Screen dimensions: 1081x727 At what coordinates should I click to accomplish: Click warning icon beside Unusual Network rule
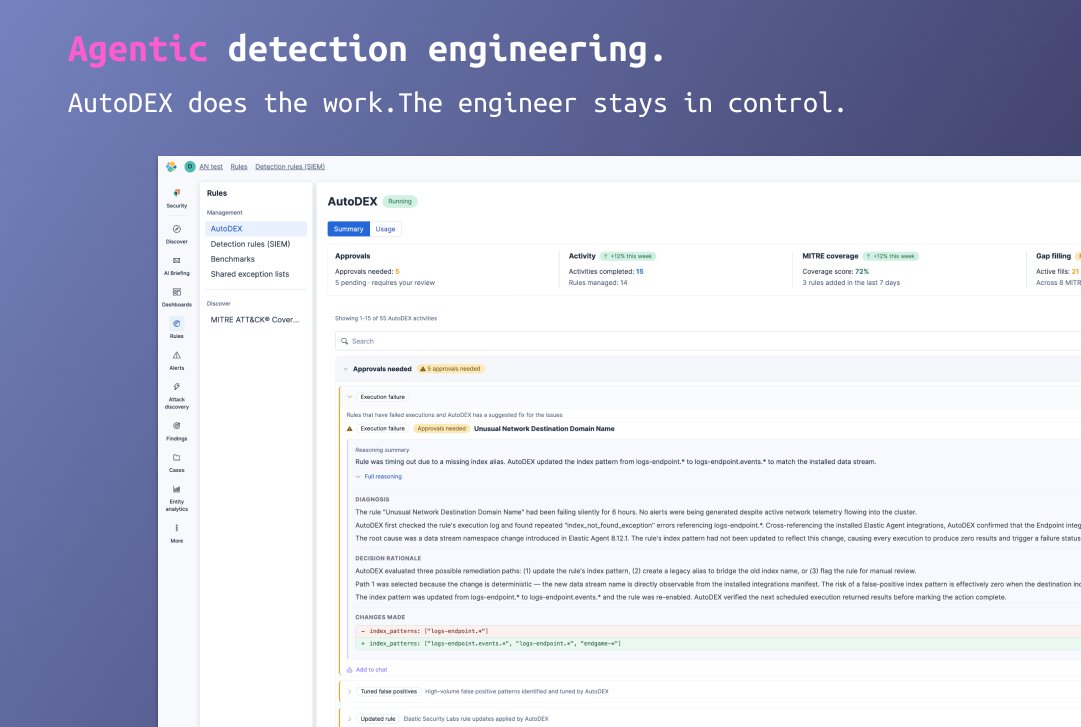click(350, 429)
